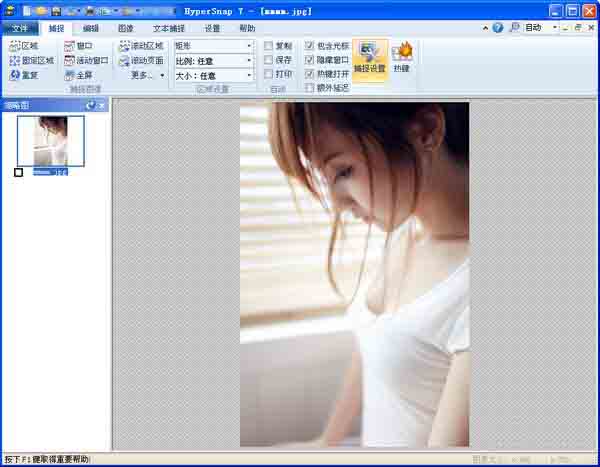
Task: Capture a 窗口 (window)
Action: click(78, 46)
